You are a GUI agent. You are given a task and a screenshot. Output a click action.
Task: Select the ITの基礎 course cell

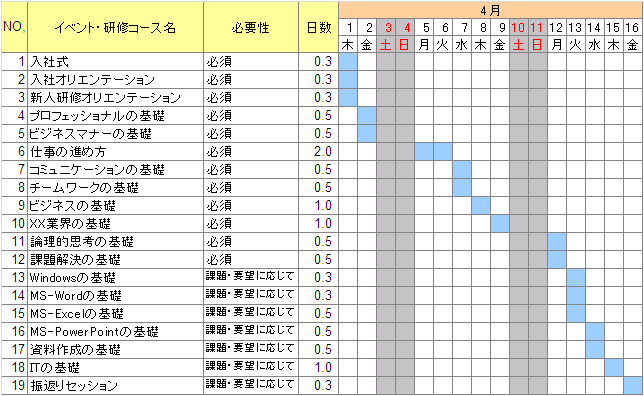coord(115,367)
